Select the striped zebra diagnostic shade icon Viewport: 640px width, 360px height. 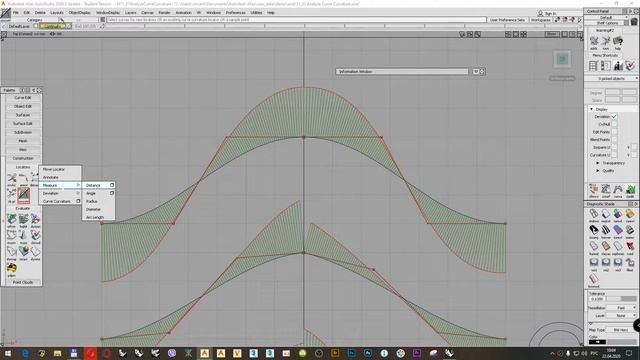(606, 230)
